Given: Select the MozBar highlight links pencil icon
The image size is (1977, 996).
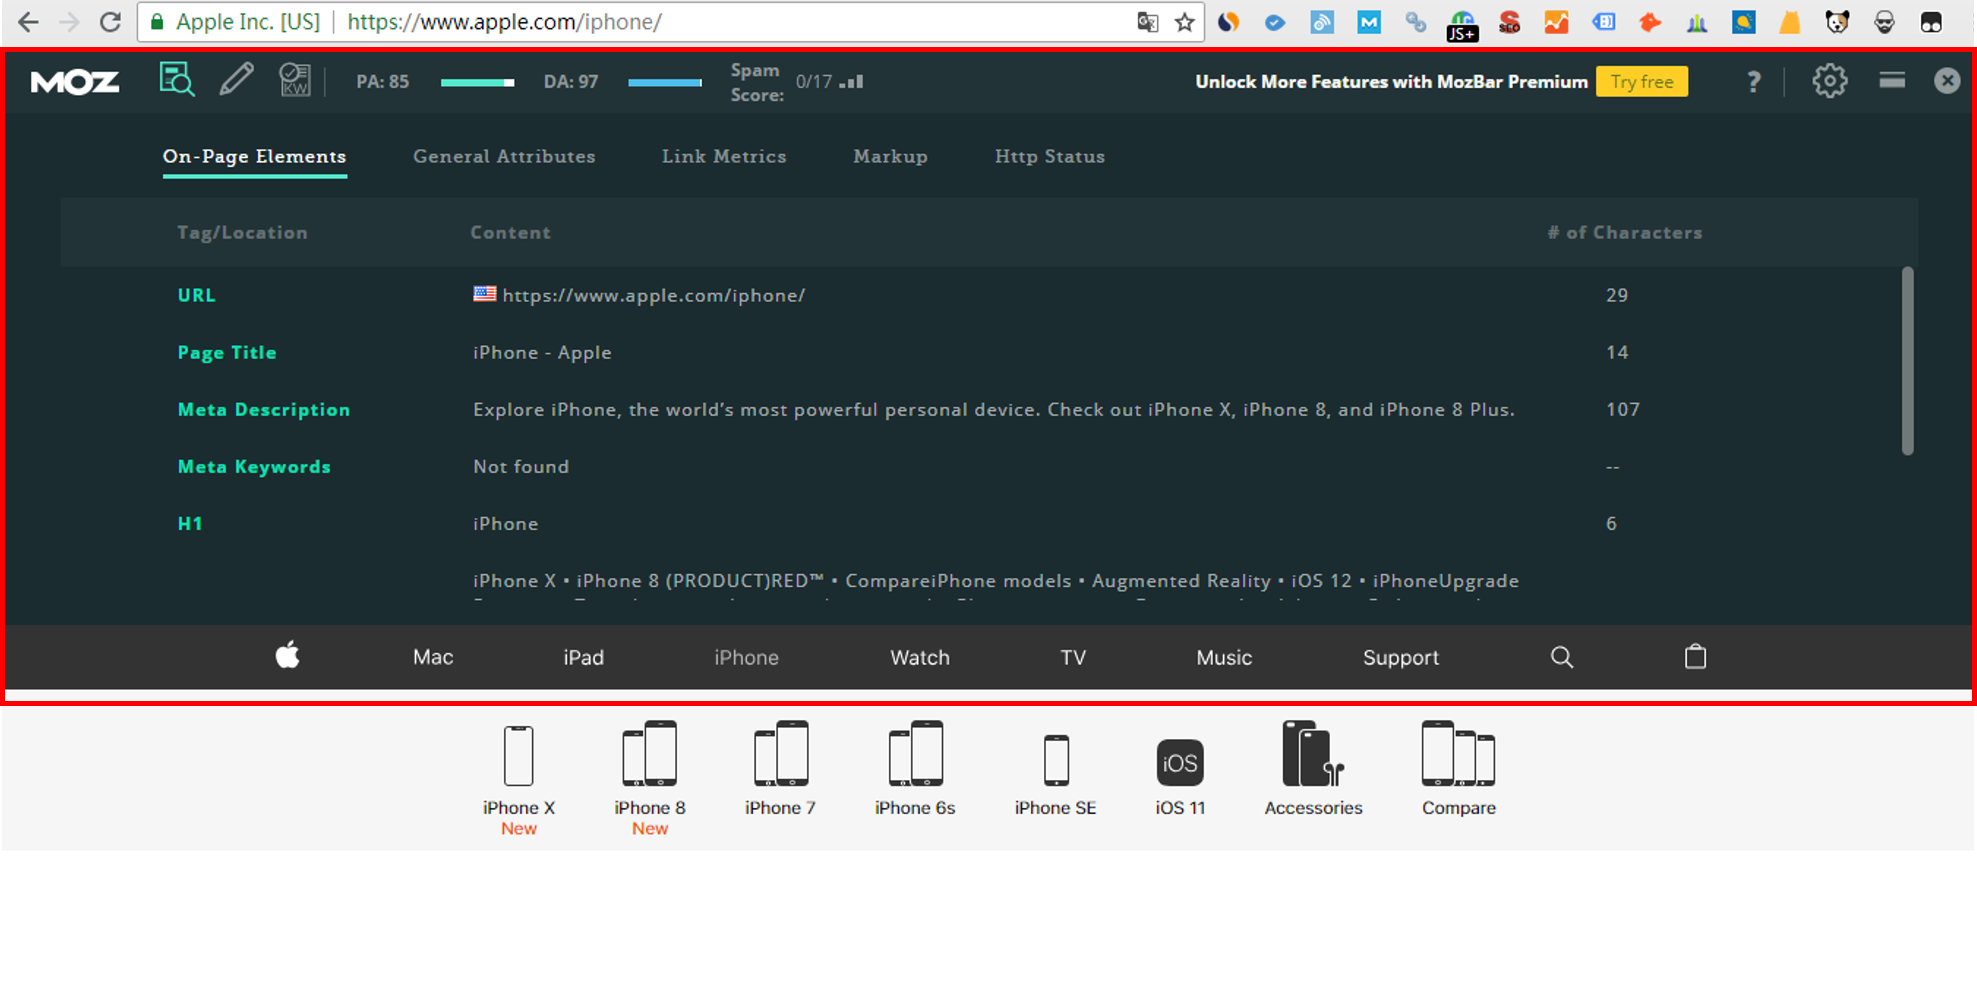Looking at the screenshot, I should point(236,80).
